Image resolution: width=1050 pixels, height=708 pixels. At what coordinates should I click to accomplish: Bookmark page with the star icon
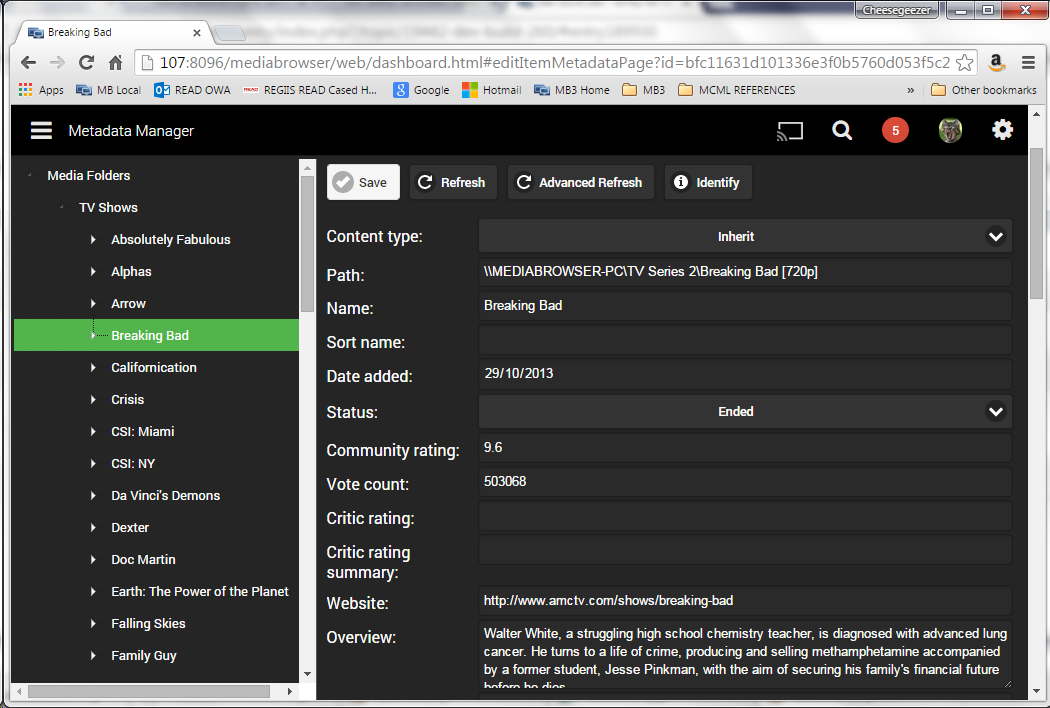pos(964,63)
